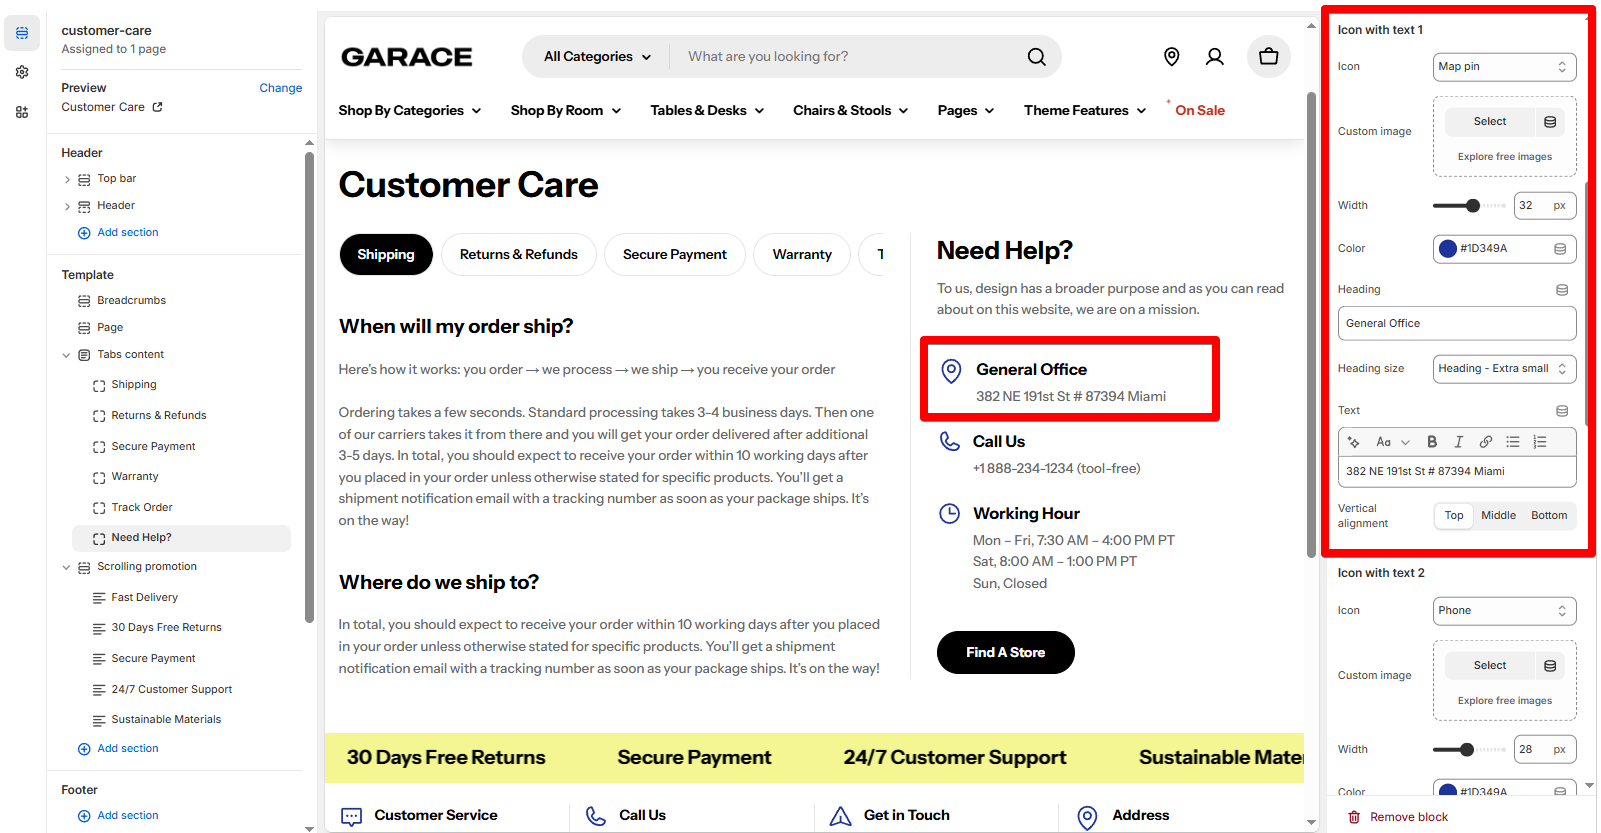Click Remove block button

[x=1398, y=817]
